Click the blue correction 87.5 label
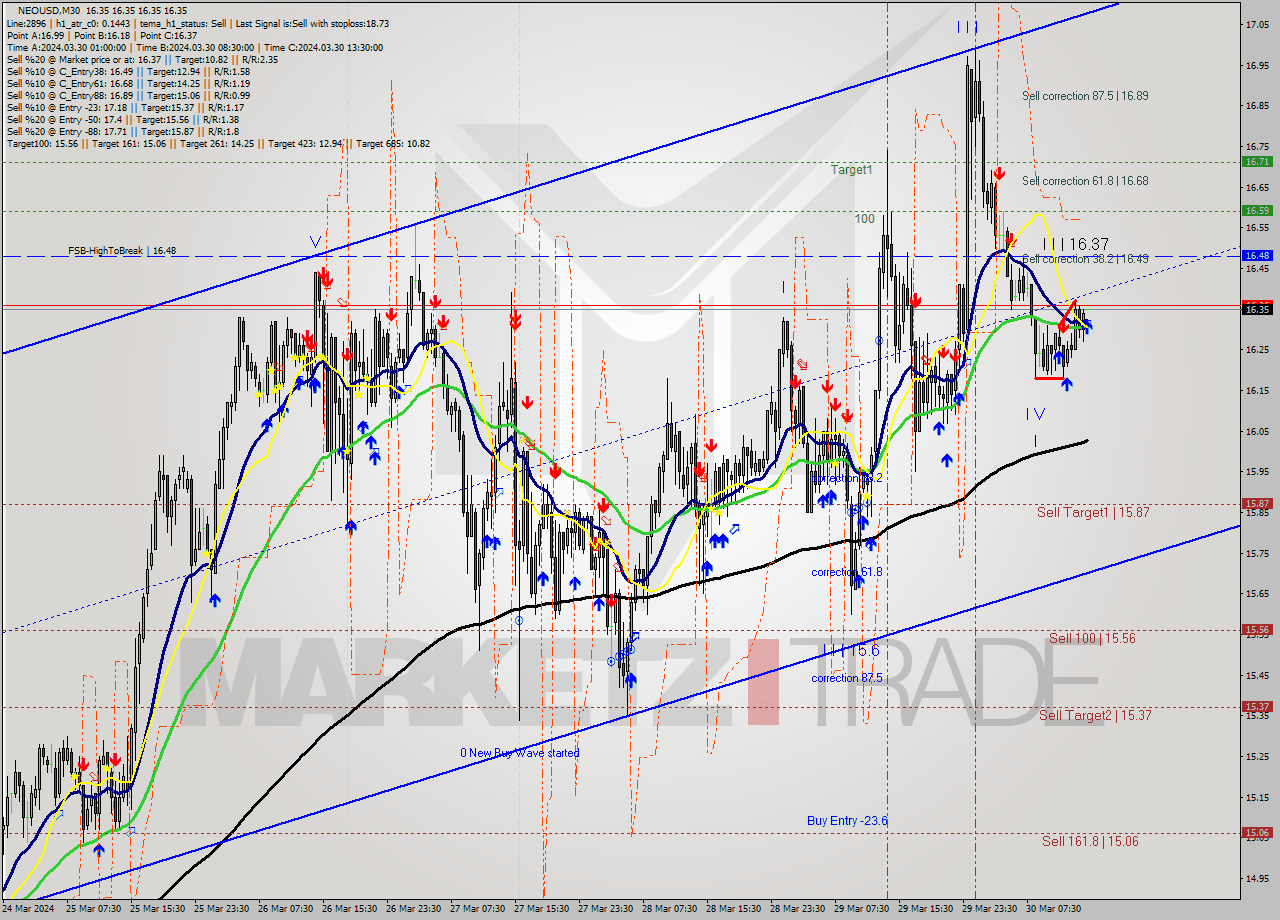Screen dimensions: 1280x920 [x=847, y=678]
